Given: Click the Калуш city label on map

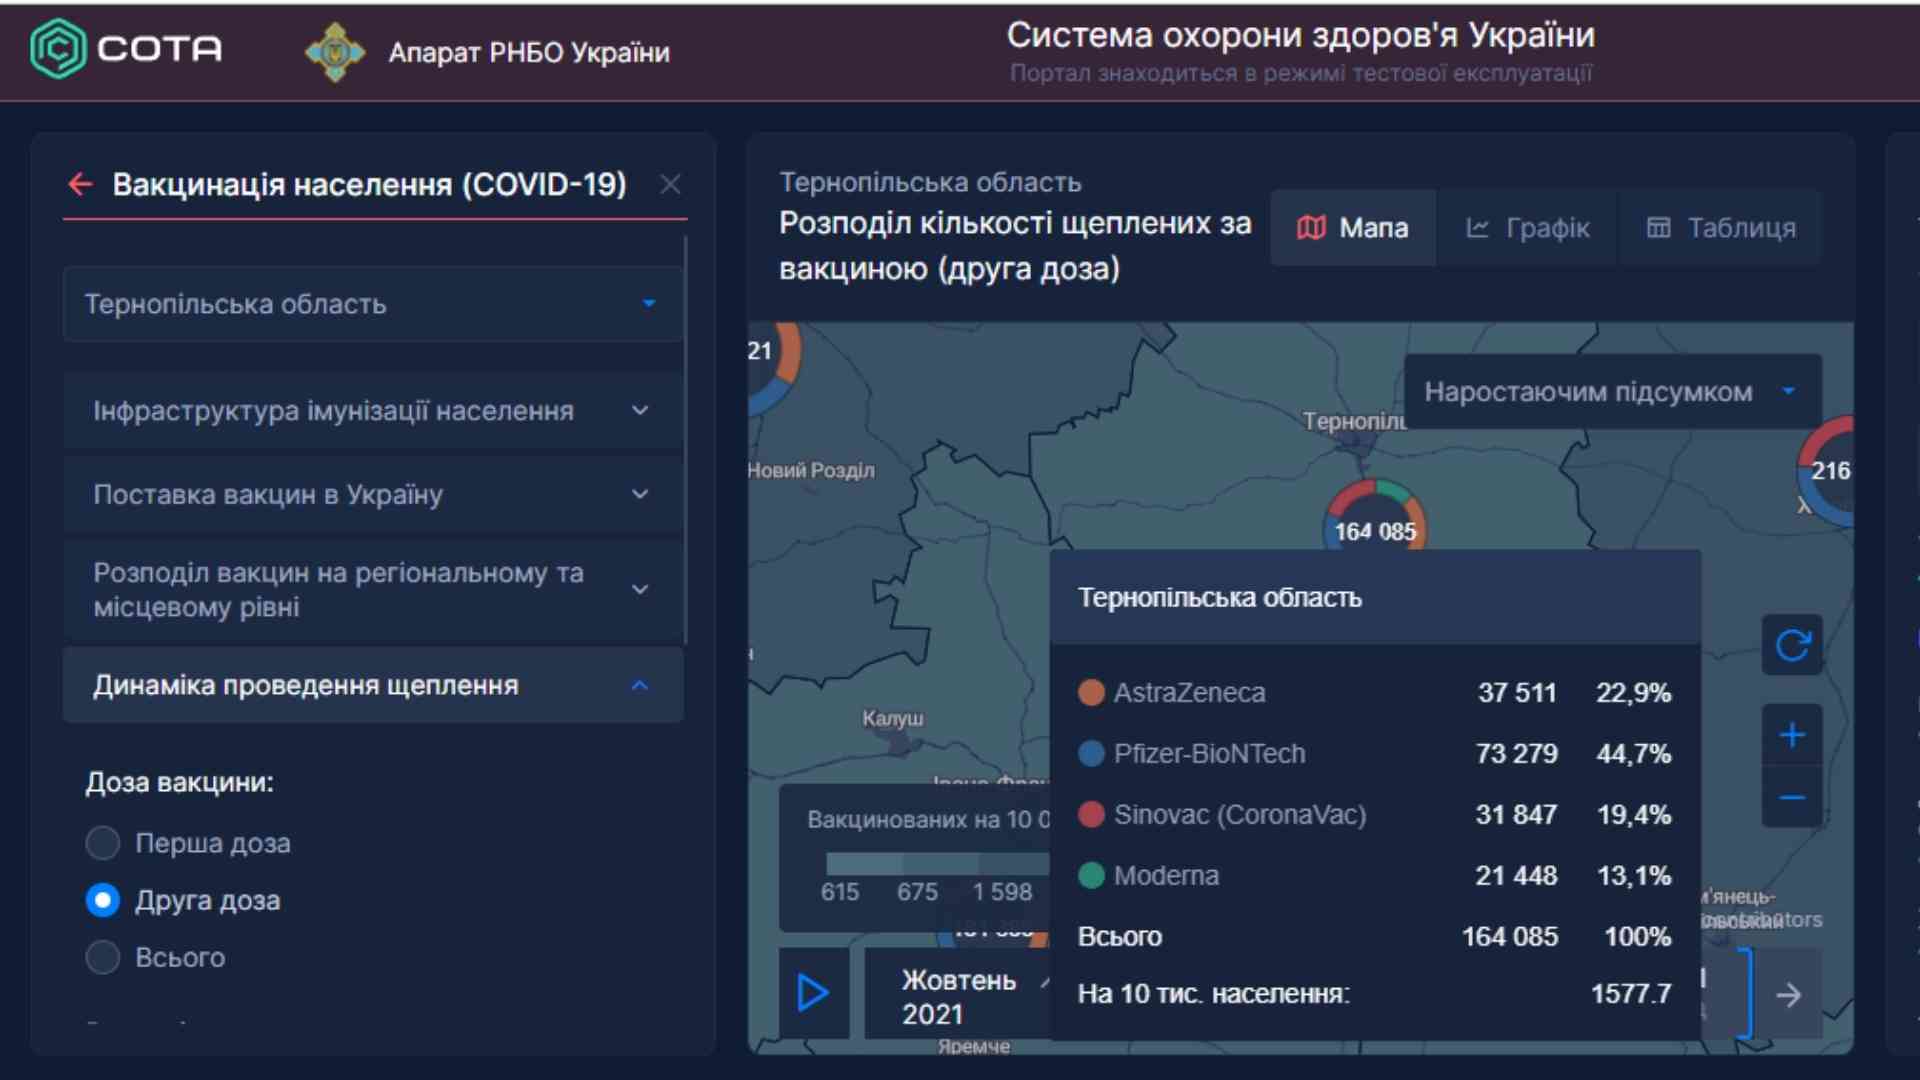Looking at the screenshot, I should (893, 718).
